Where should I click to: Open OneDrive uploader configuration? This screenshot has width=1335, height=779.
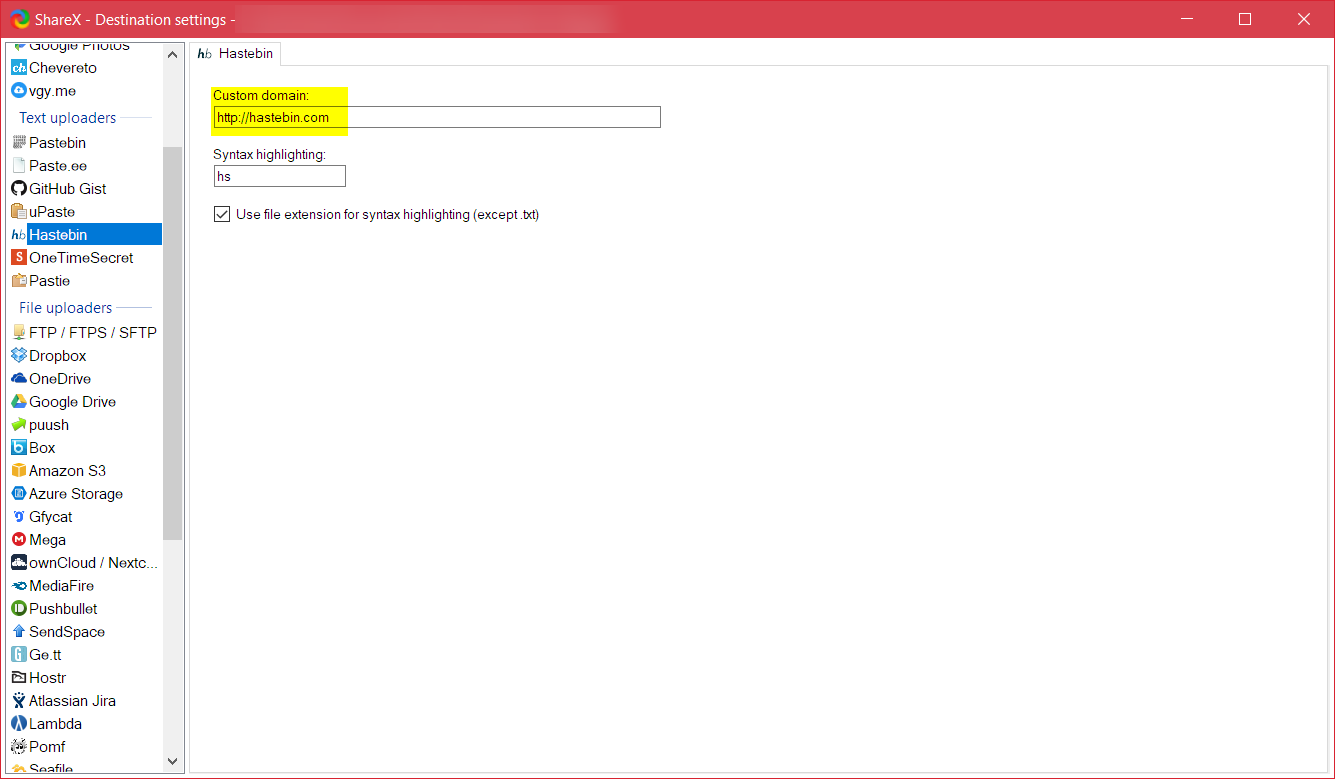(59, 378)
